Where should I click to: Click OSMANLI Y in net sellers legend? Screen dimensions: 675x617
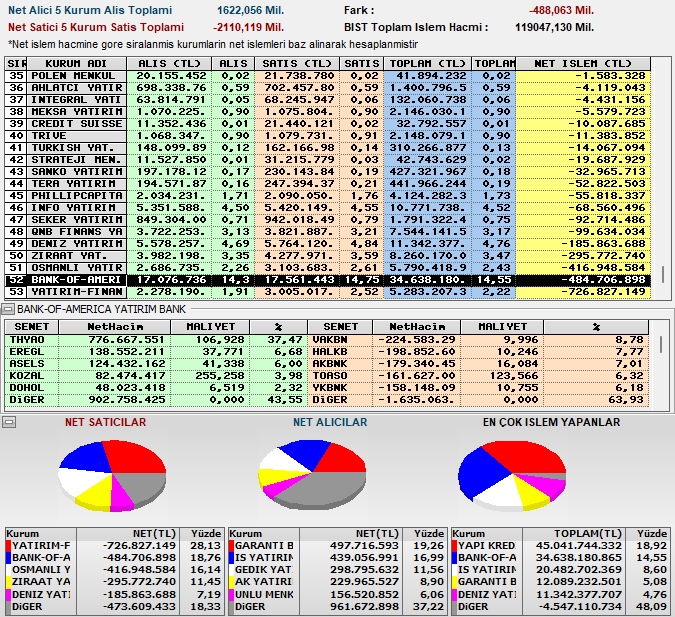41,570
